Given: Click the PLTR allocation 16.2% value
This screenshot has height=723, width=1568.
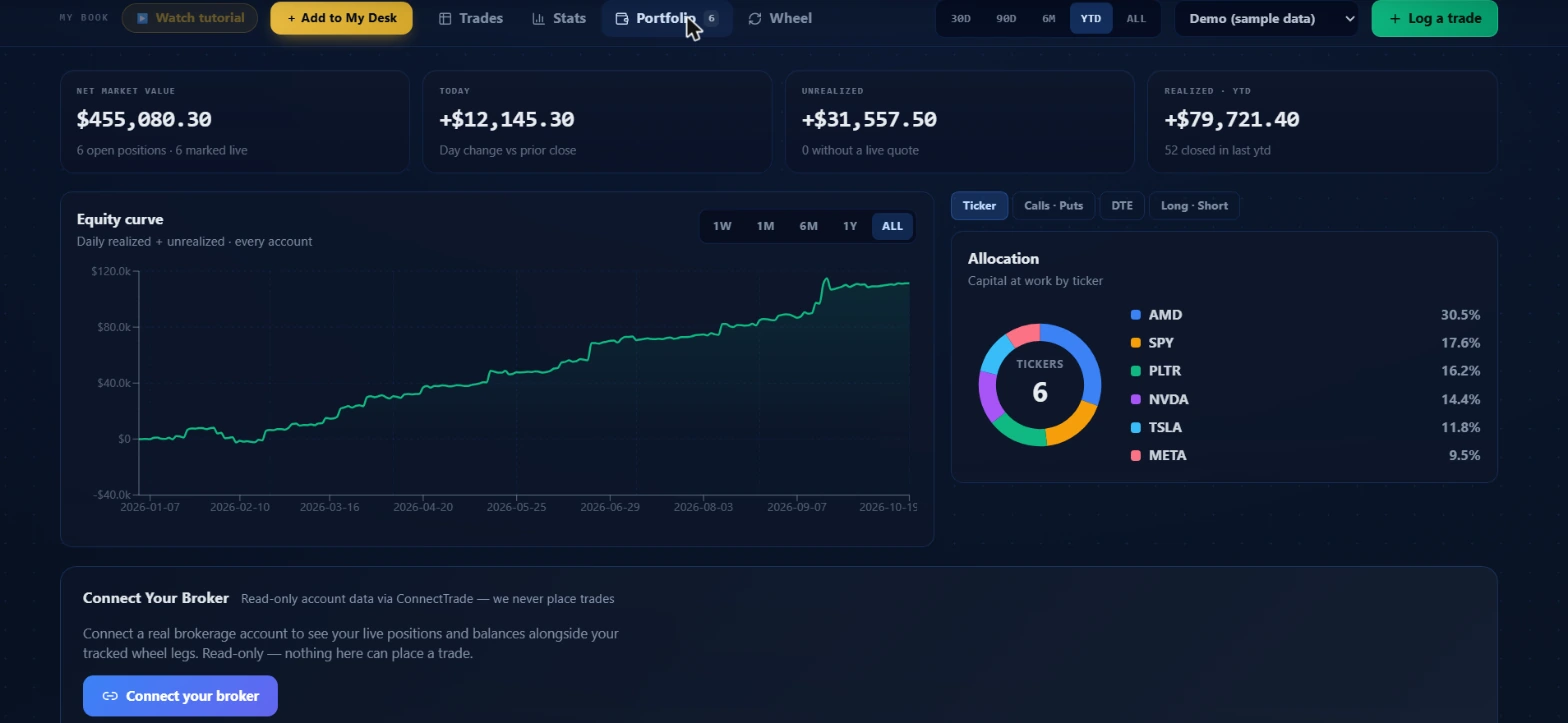Looking at the screenshot, I should click(1460, 371).
